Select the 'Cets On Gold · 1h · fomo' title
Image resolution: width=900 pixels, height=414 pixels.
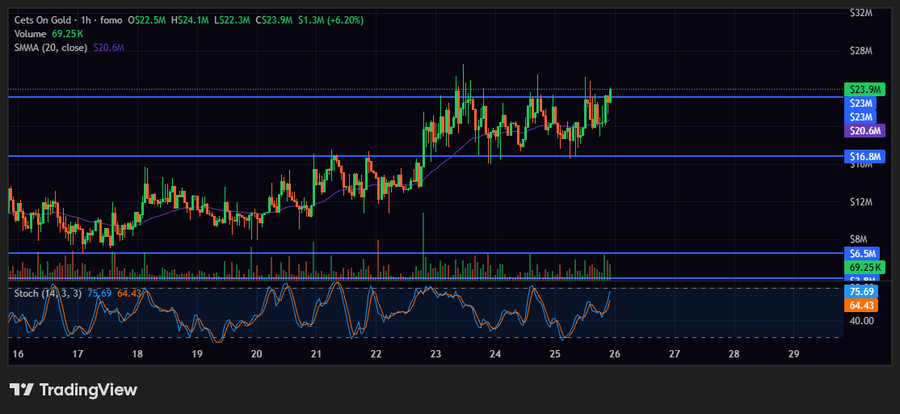68,20
